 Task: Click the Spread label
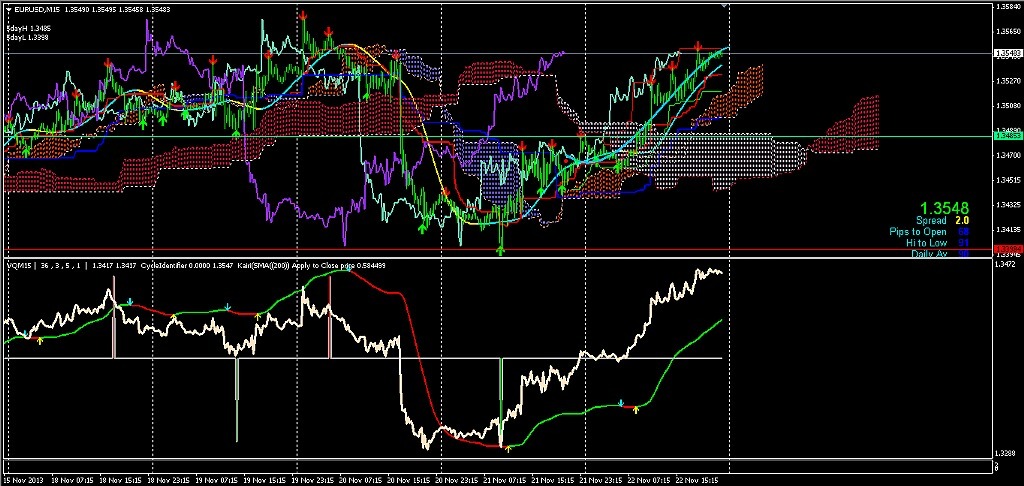(931, 221)
